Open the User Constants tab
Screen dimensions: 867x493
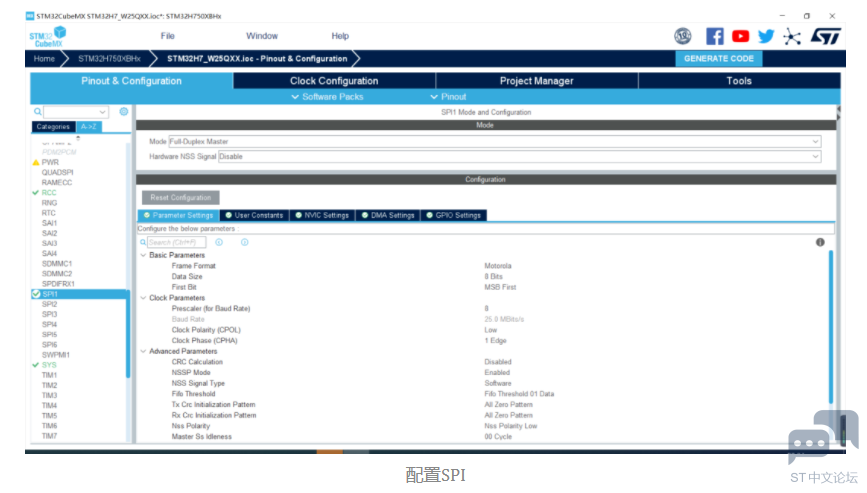click(254, 216)
